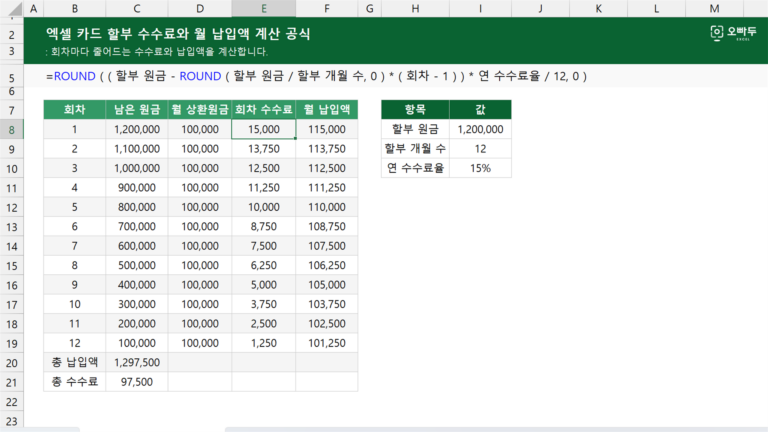Image resolution: width=768 pixels, height=432 pixels.
Task: Click the 할부 원금 label cell
Action: [x=415, y=129]
